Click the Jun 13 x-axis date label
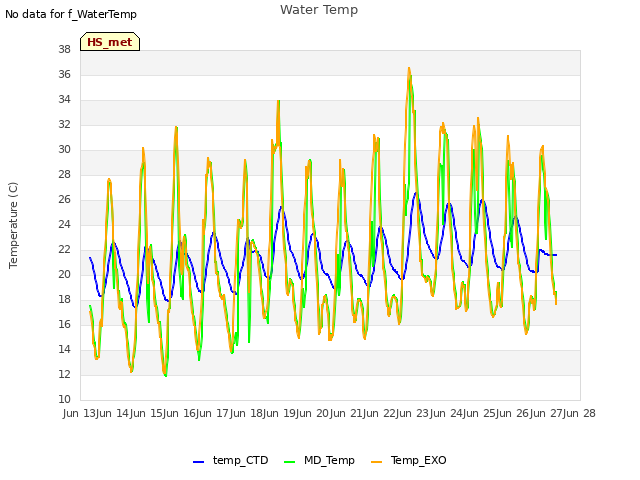The height and width of the screenshot is (480, 640). coord(81,413)
